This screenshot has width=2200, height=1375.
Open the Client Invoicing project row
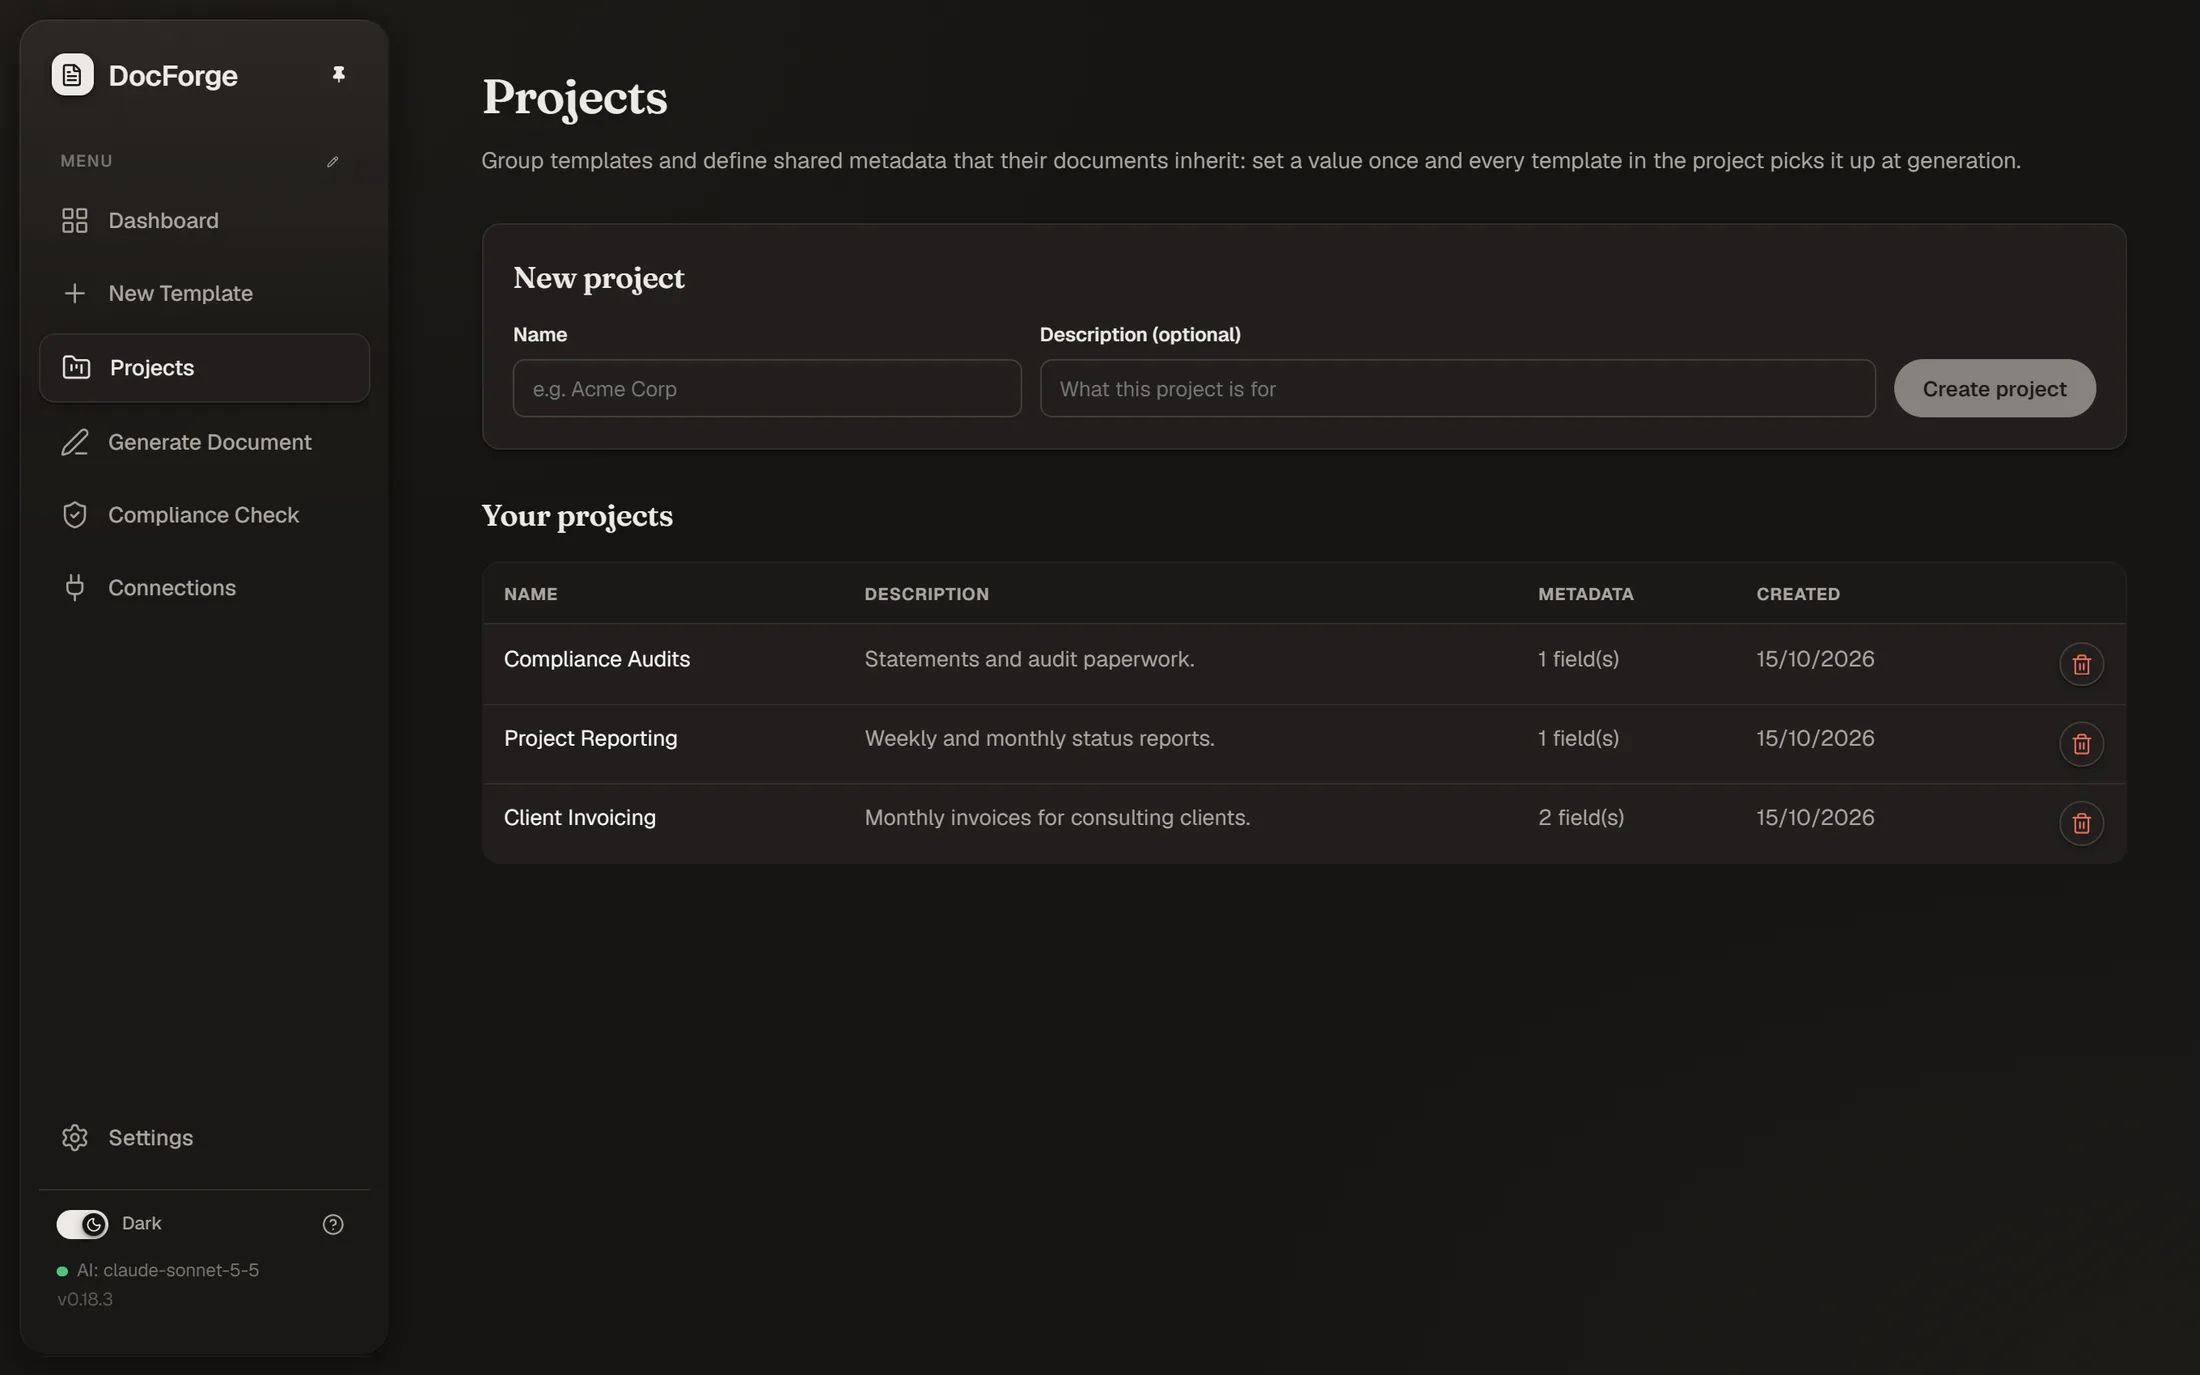click(1304, 823)
